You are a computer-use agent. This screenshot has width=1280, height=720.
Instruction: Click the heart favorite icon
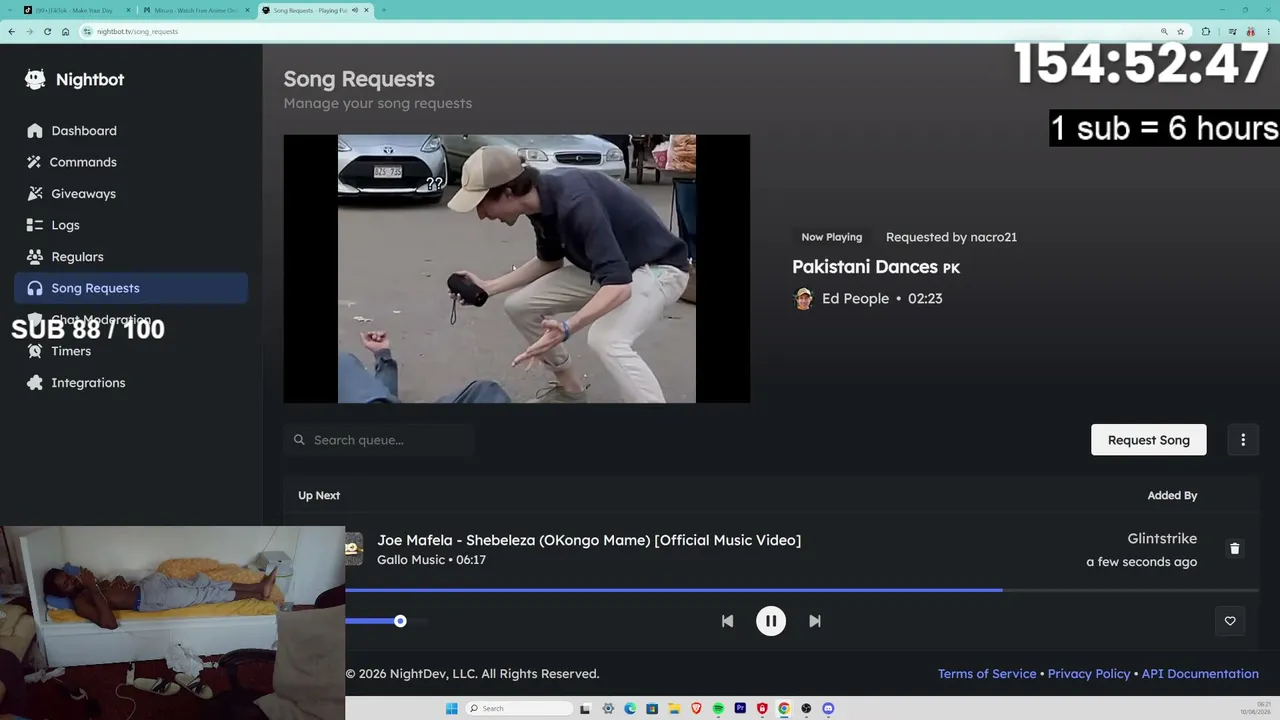tap(1230, 621)
